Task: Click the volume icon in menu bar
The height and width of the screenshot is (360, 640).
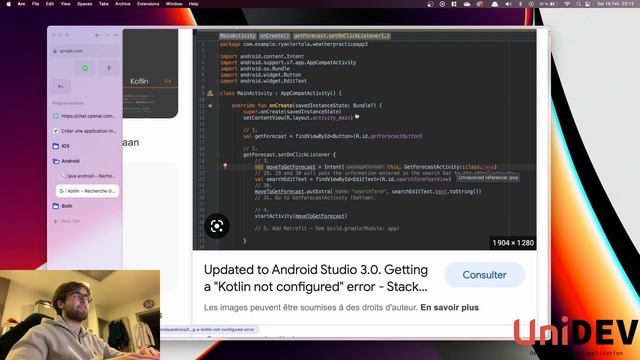Action: (x=508, y=4)
